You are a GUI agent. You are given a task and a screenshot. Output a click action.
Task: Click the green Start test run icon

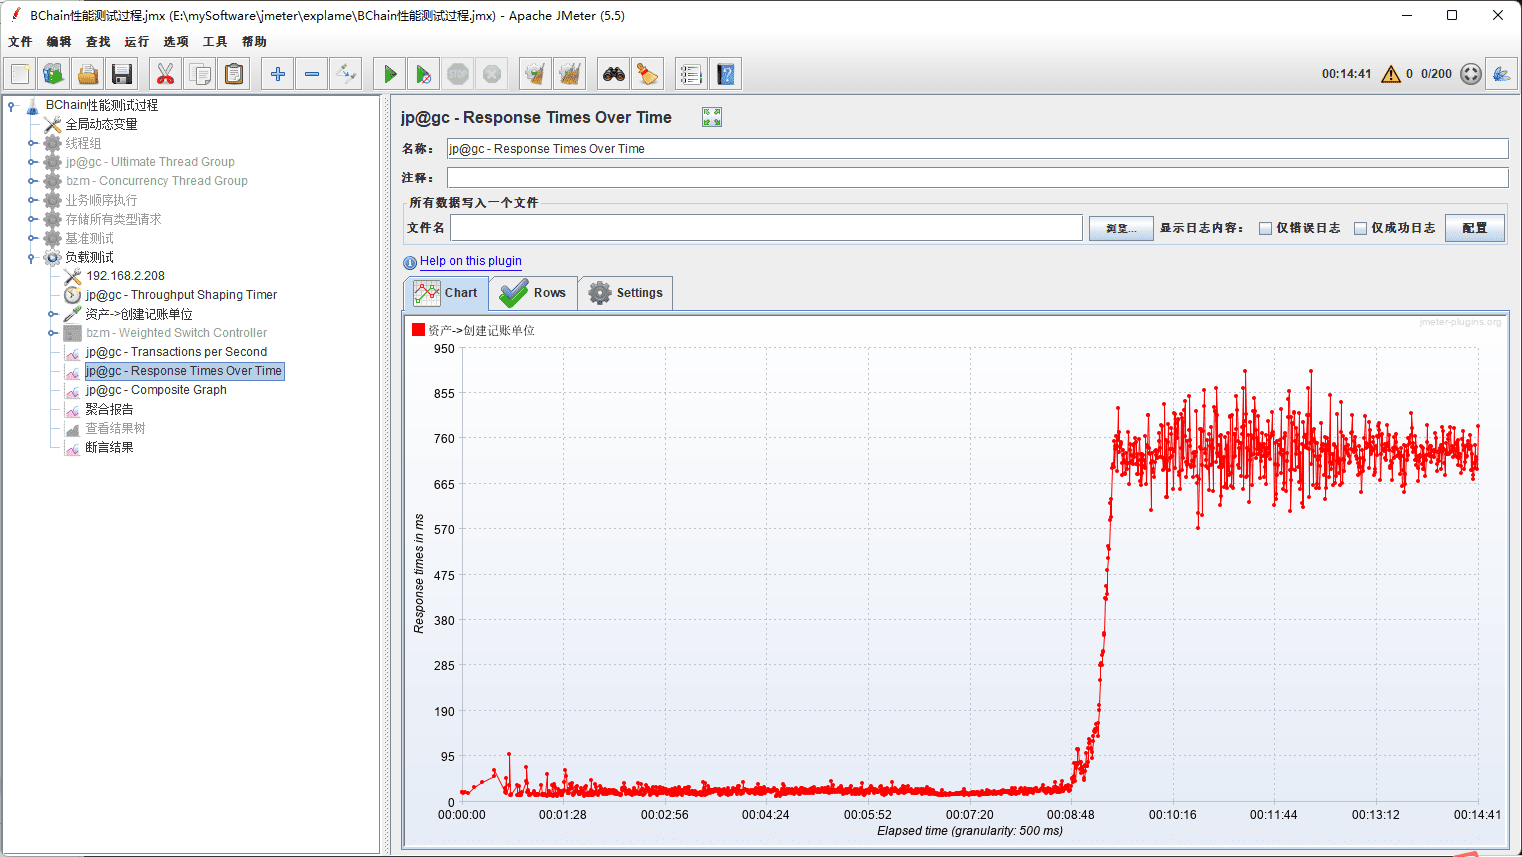390,74
